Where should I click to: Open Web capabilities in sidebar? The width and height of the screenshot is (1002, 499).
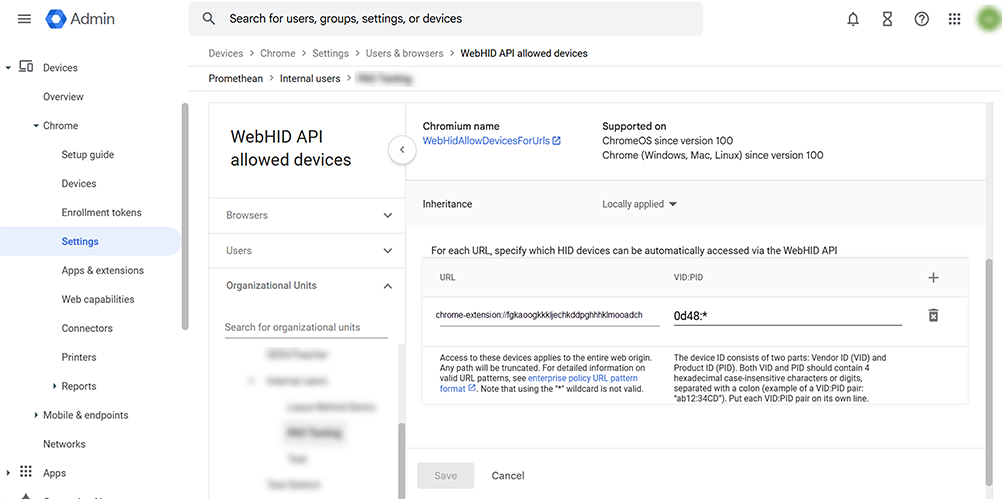98,299
